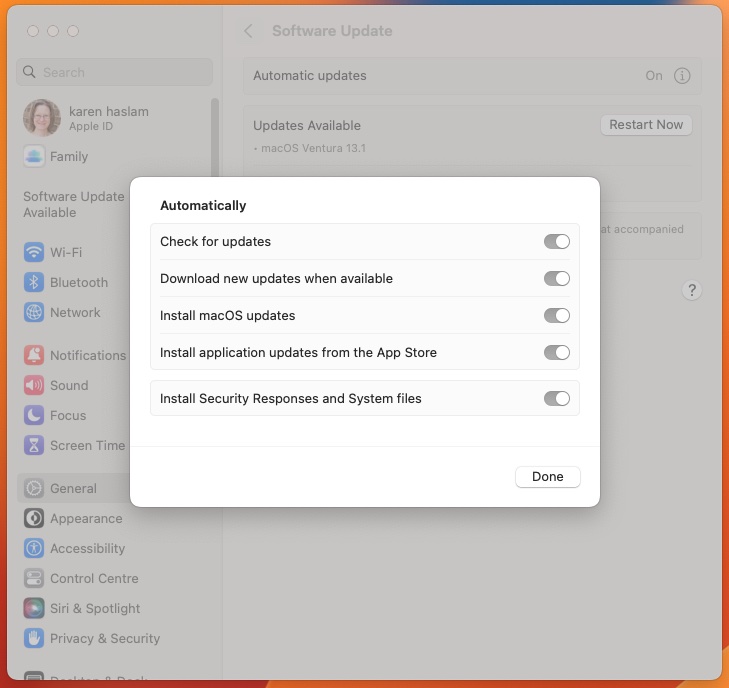Open Wi-Fi settings icon
Viewport: 729px width, 688px height.
(34, 252)
